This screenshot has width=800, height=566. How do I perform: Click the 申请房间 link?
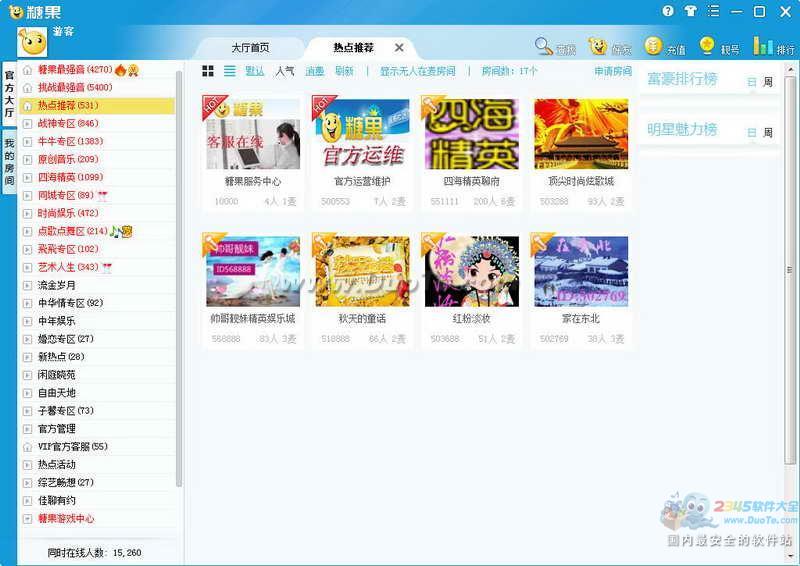coord(612,72)
